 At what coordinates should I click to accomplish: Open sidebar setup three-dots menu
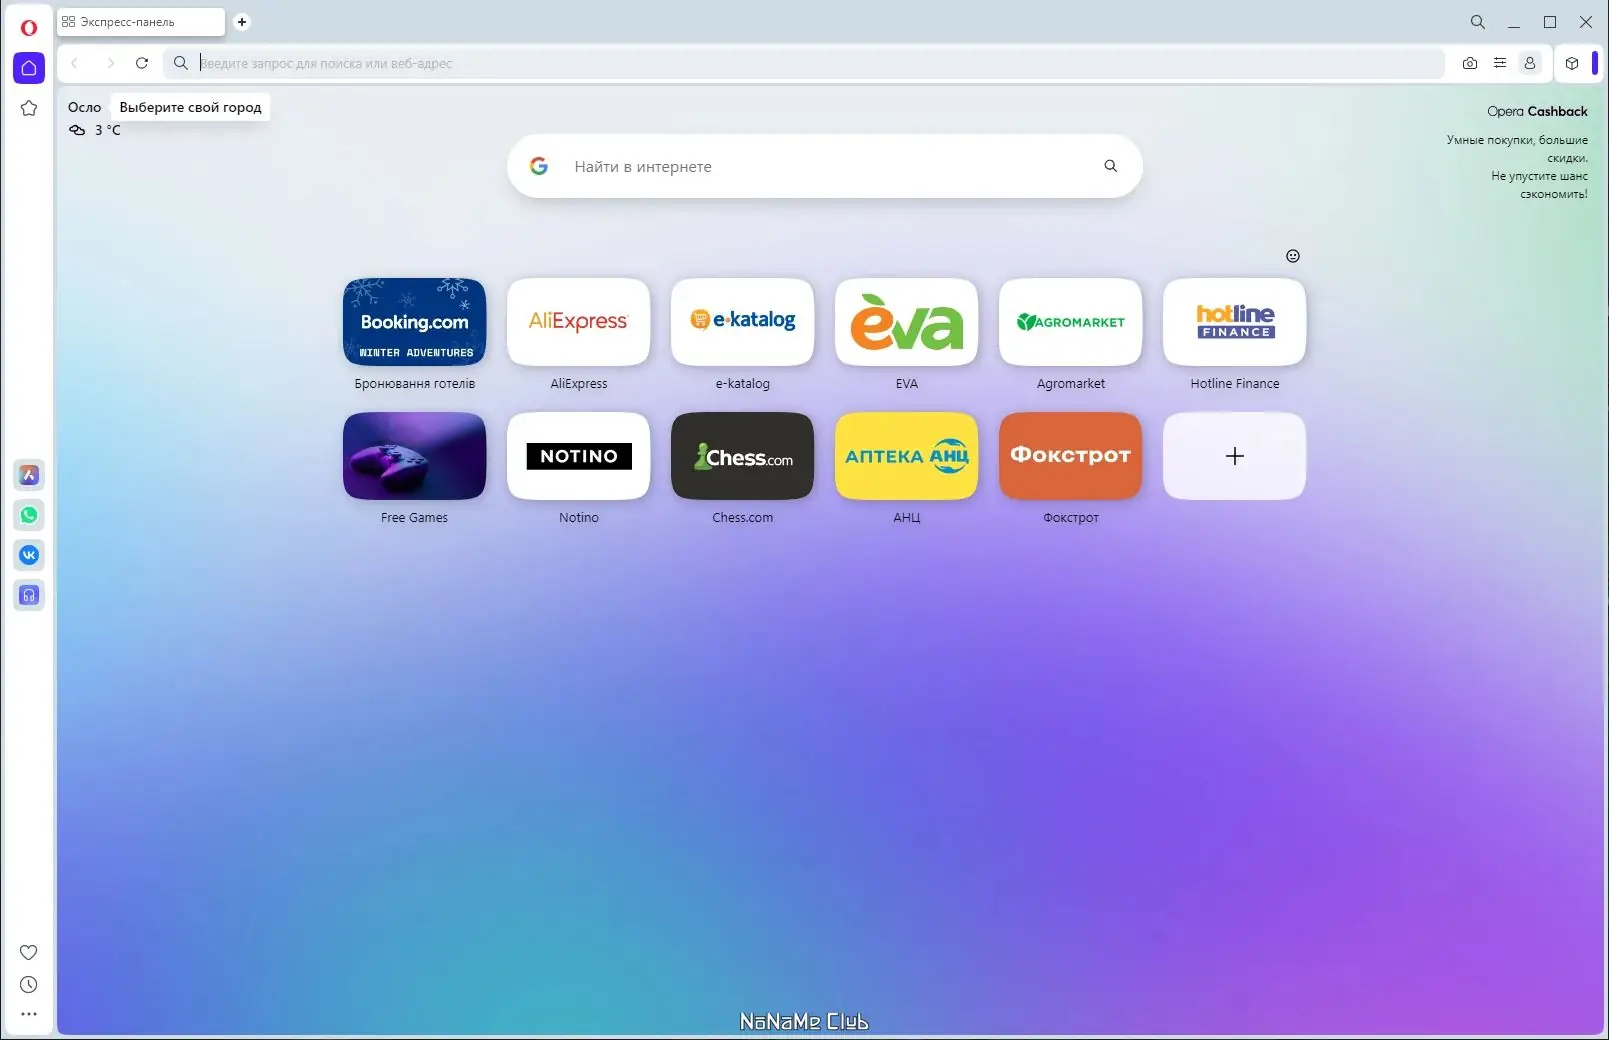coord(29,1014)
